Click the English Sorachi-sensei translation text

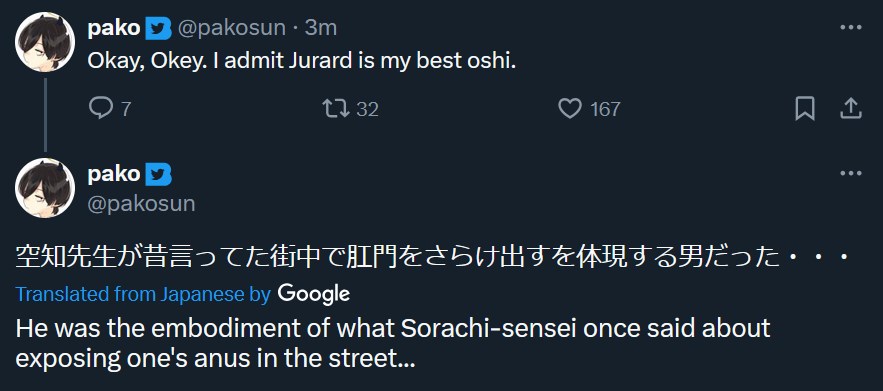(x=393, y=343)
